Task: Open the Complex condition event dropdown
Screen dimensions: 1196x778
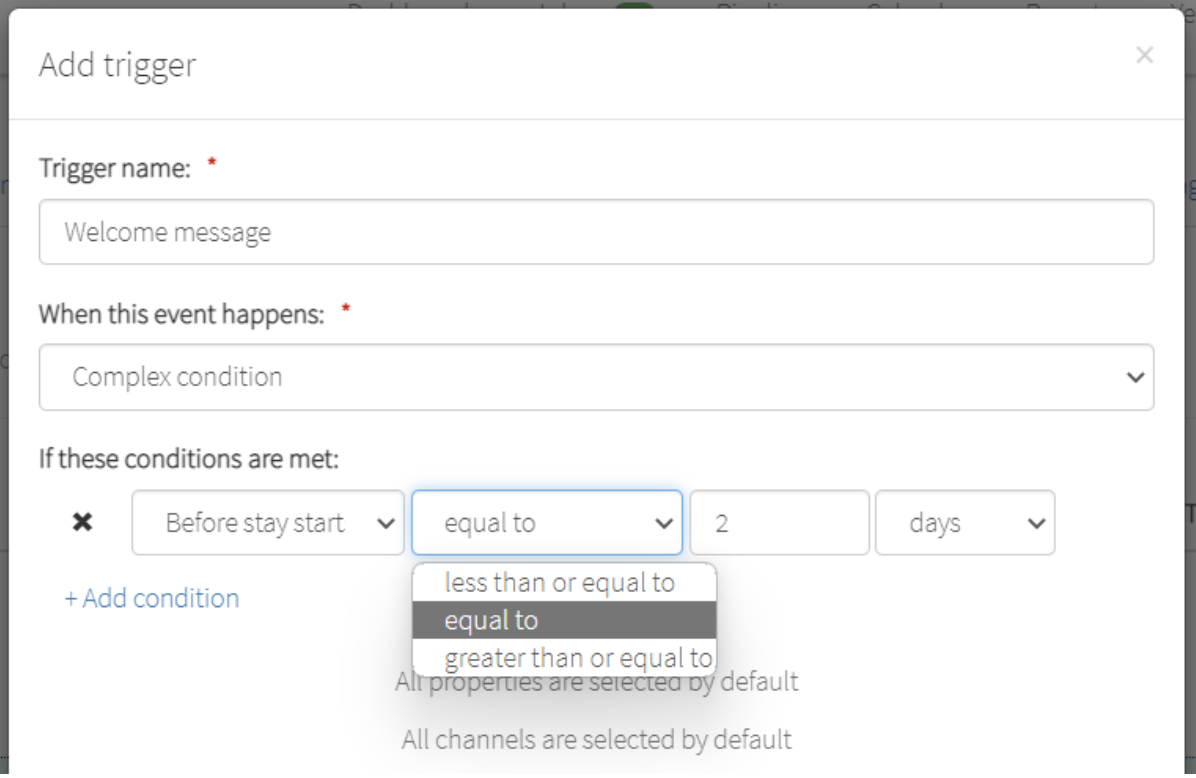Action: pyautogui.click(x=596, y=377)
